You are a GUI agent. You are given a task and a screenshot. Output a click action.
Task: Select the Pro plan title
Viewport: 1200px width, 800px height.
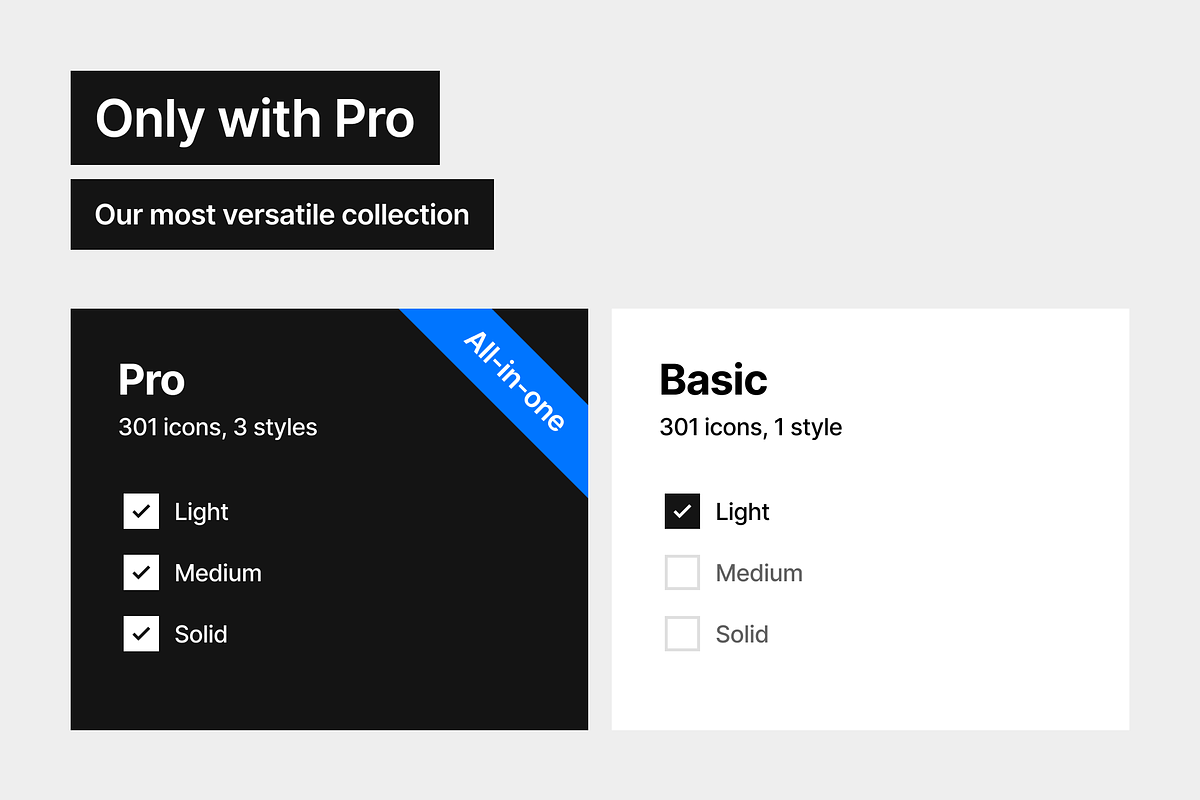(152, 380)
